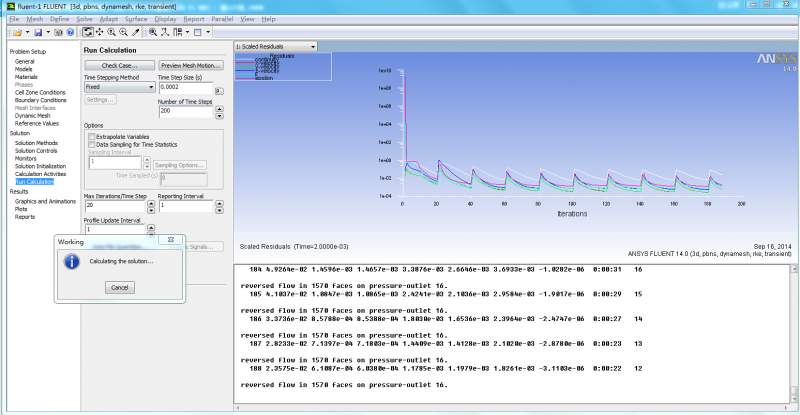Screen dimensions: 800x415
Task: Expand the open file icon dropdown arrow
Action: click(27, 32)
